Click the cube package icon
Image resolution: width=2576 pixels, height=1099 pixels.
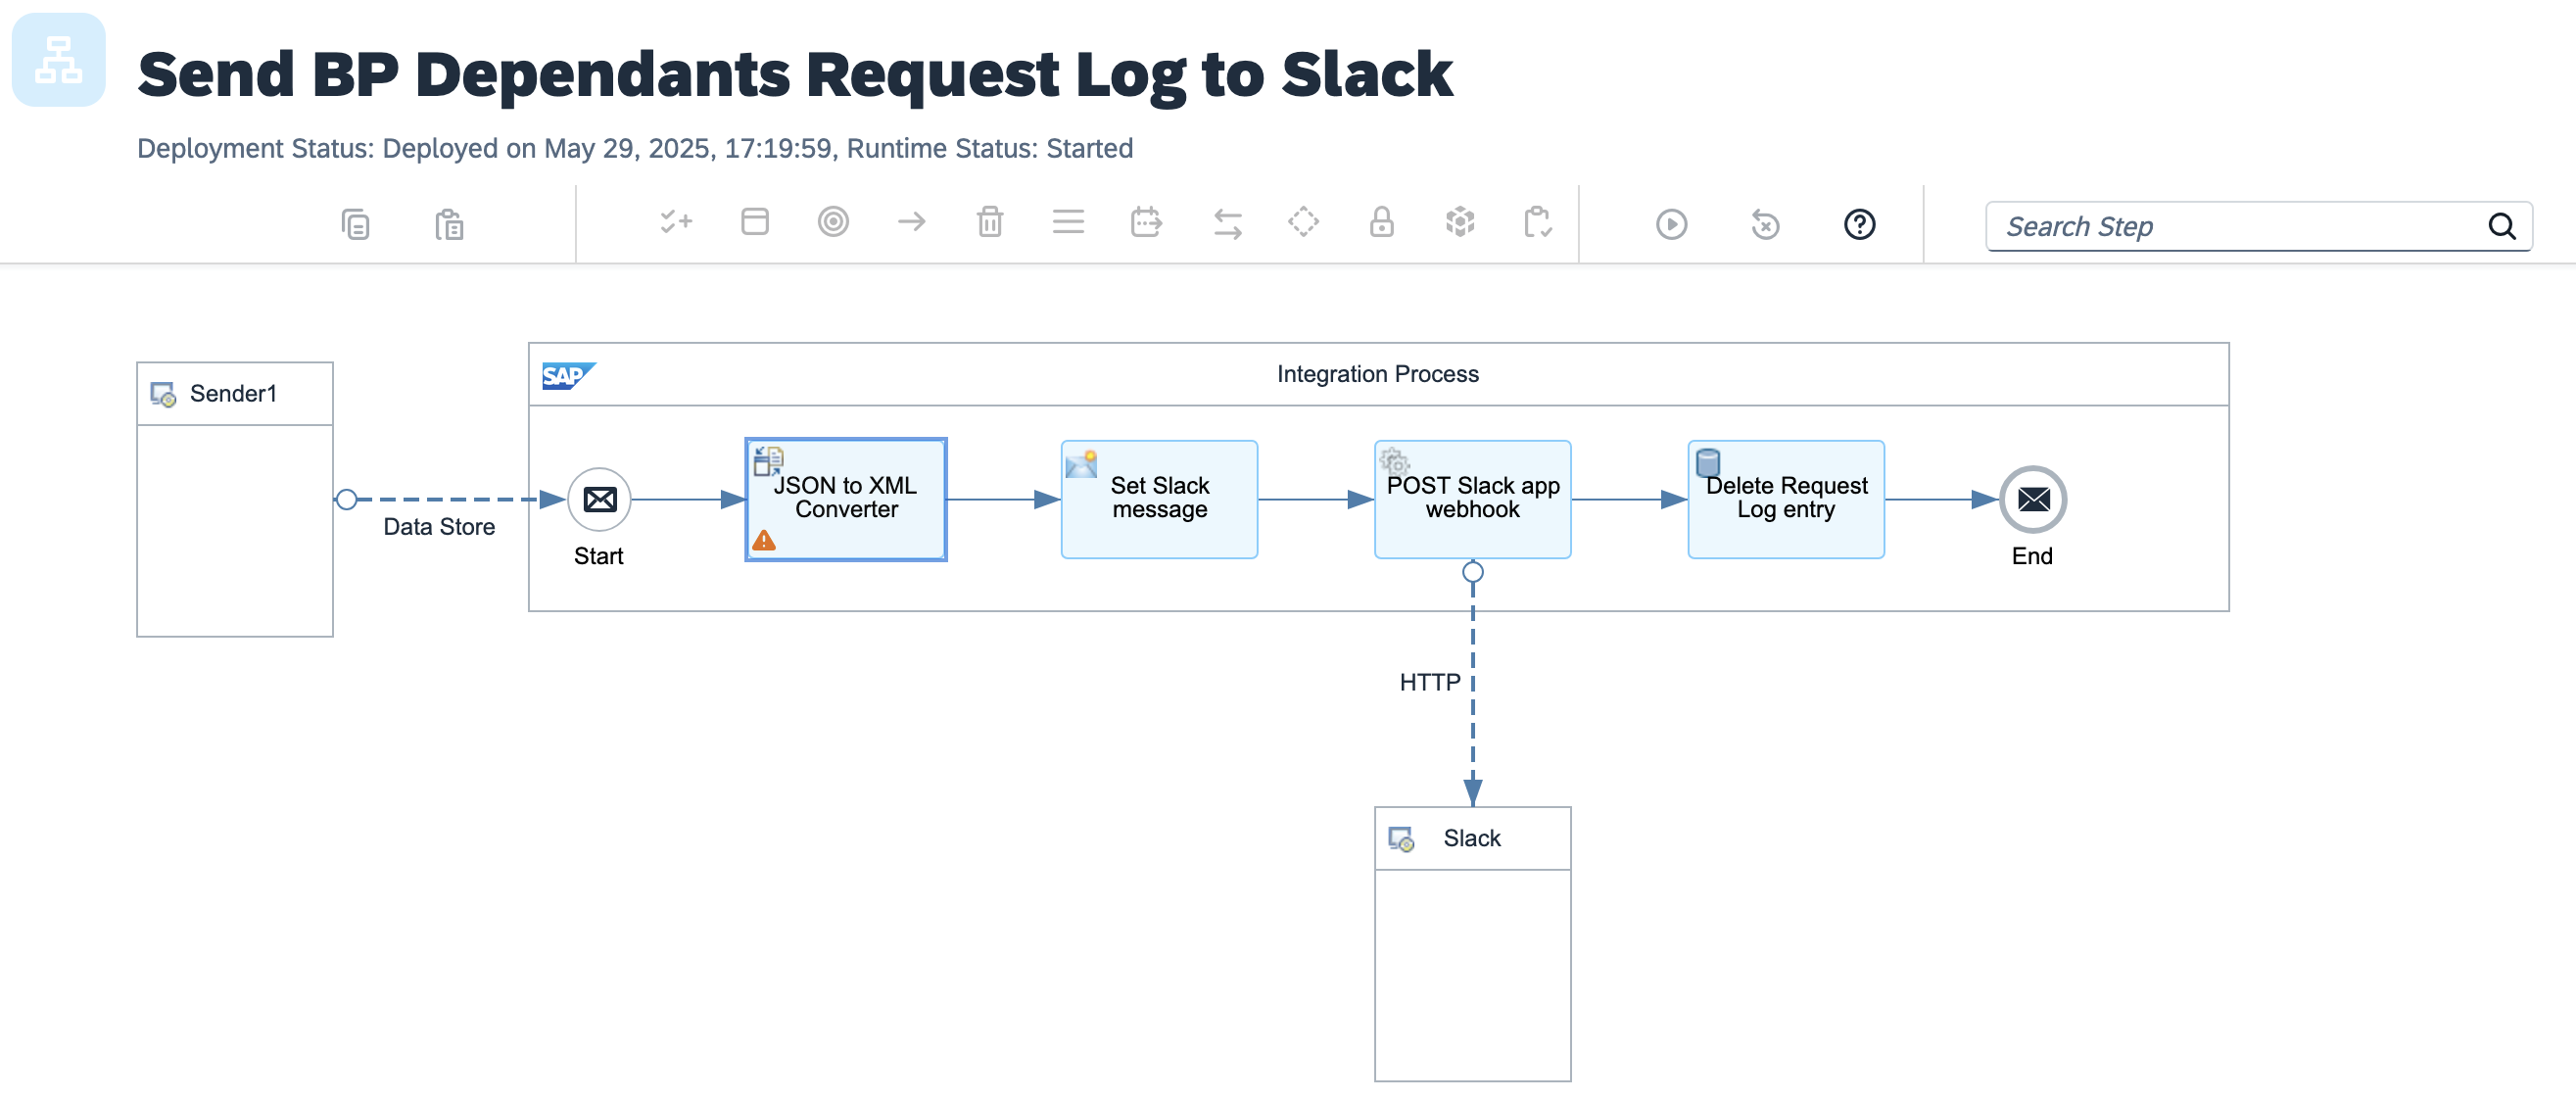[1460, 221]
